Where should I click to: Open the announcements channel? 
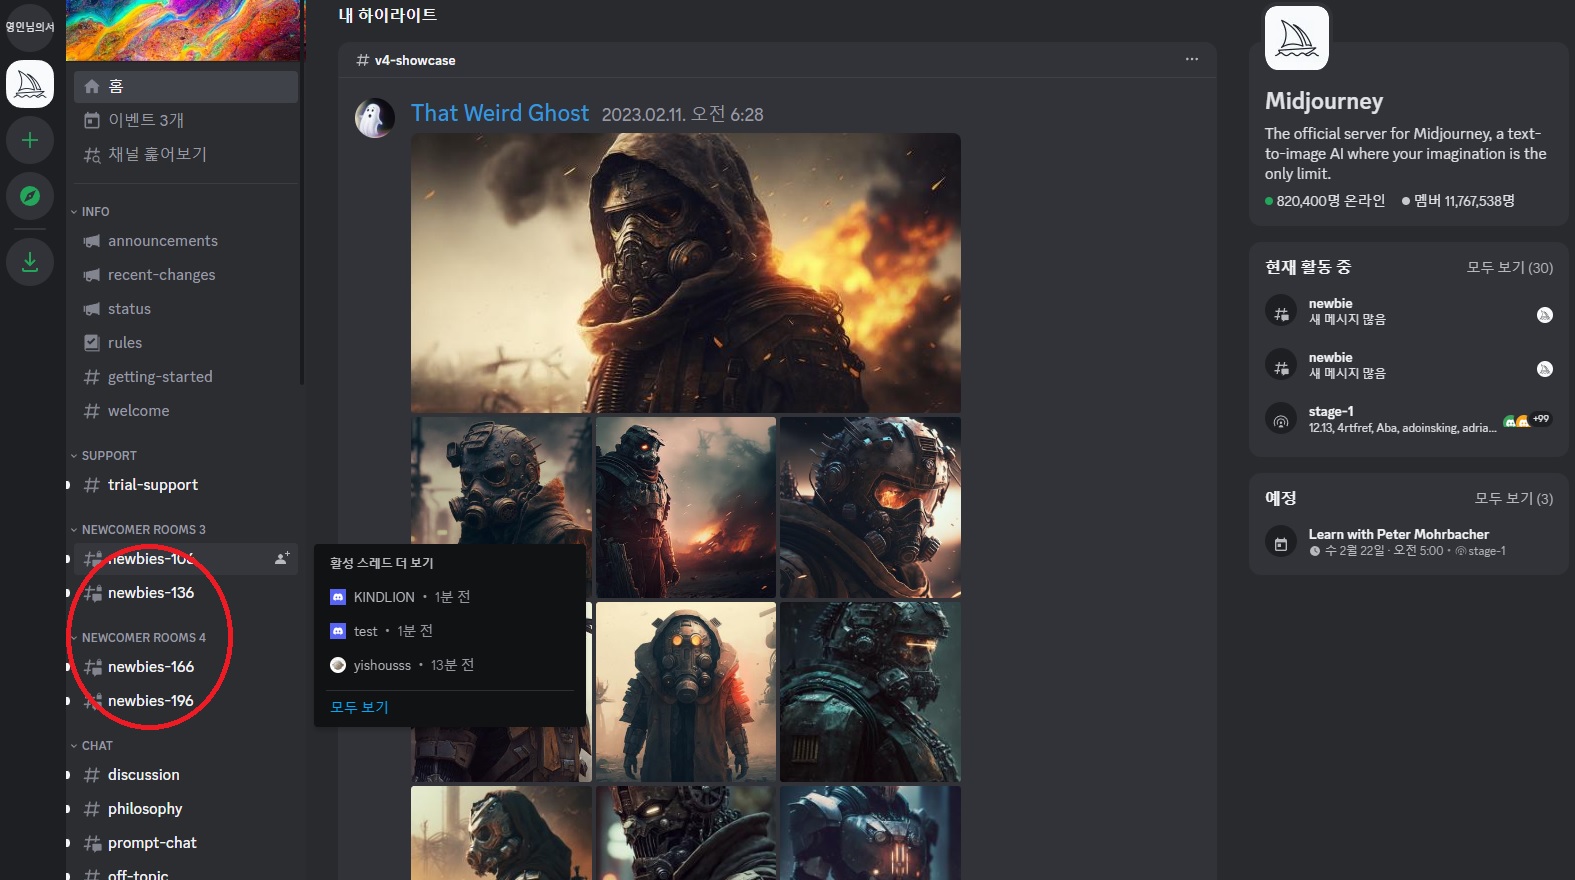tap(186, 241)
